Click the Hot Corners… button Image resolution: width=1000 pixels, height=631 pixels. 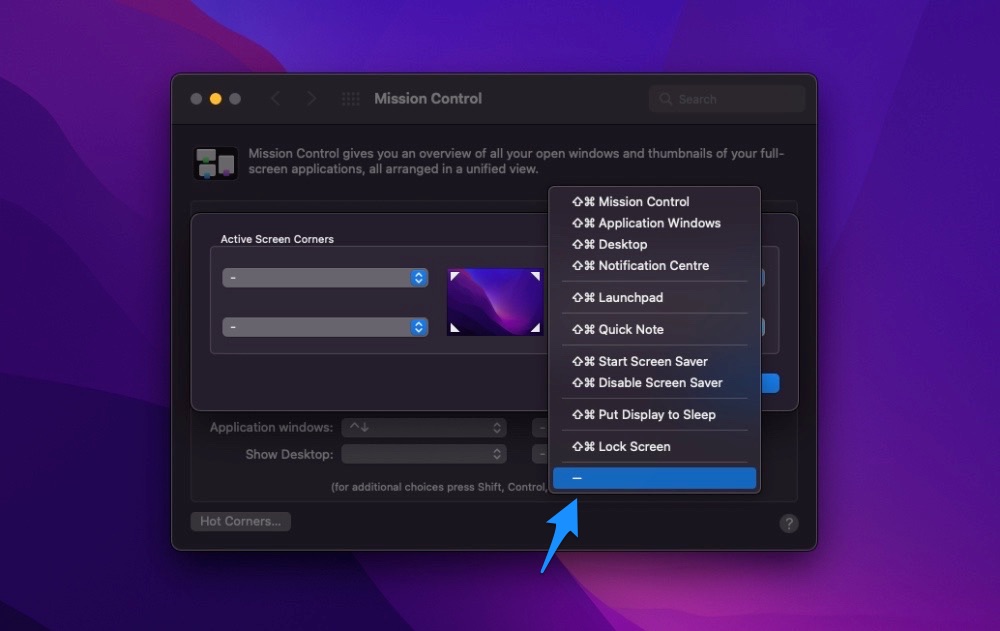pos(240,521)
